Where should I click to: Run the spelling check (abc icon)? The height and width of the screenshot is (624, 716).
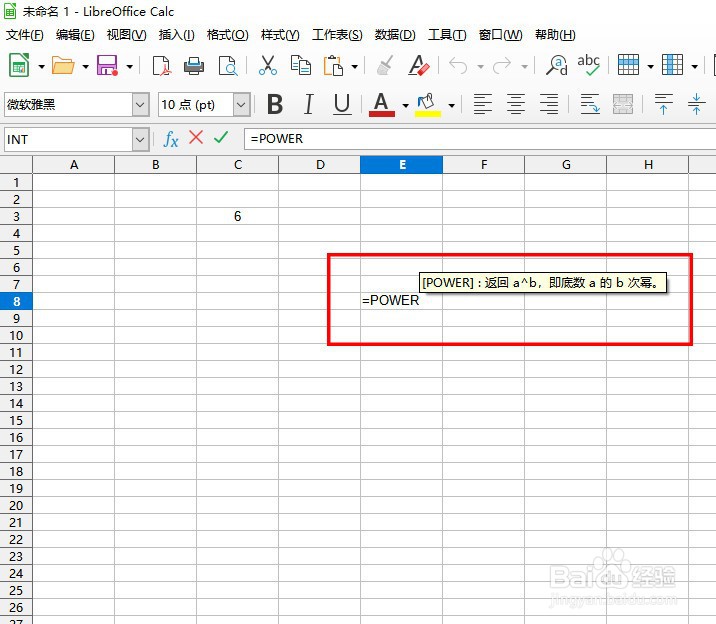tap(588, 65)
